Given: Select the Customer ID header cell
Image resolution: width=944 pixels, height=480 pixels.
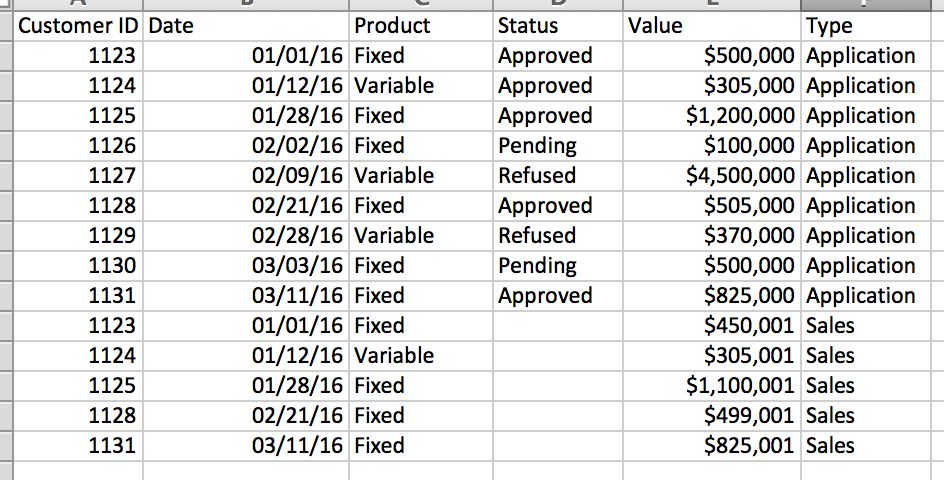Looking at the screenshot, I should click(x=79, y=26).
